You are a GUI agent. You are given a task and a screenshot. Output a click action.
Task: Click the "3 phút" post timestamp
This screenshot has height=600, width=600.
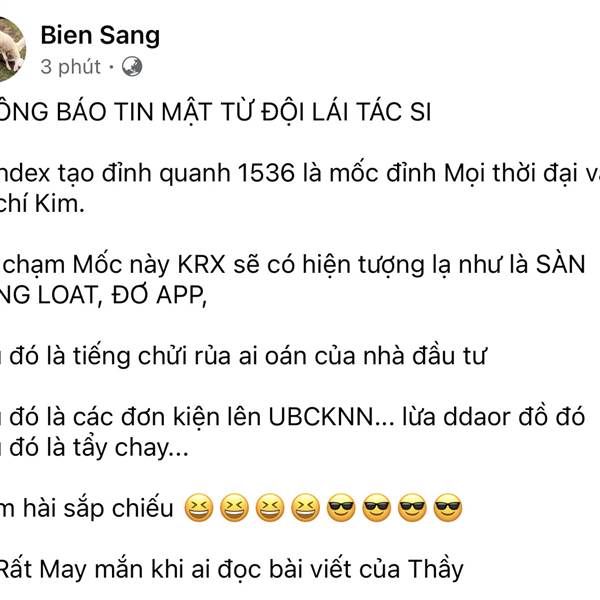tap(70, 67)
